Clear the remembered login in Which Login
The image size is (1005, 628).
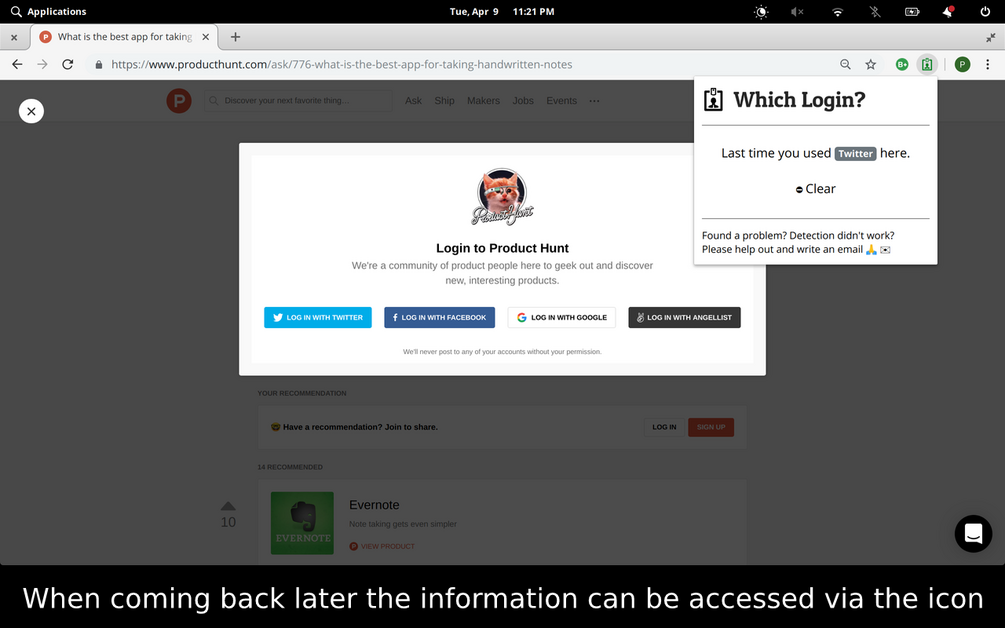pyautogui.click(x=815, y=189)
